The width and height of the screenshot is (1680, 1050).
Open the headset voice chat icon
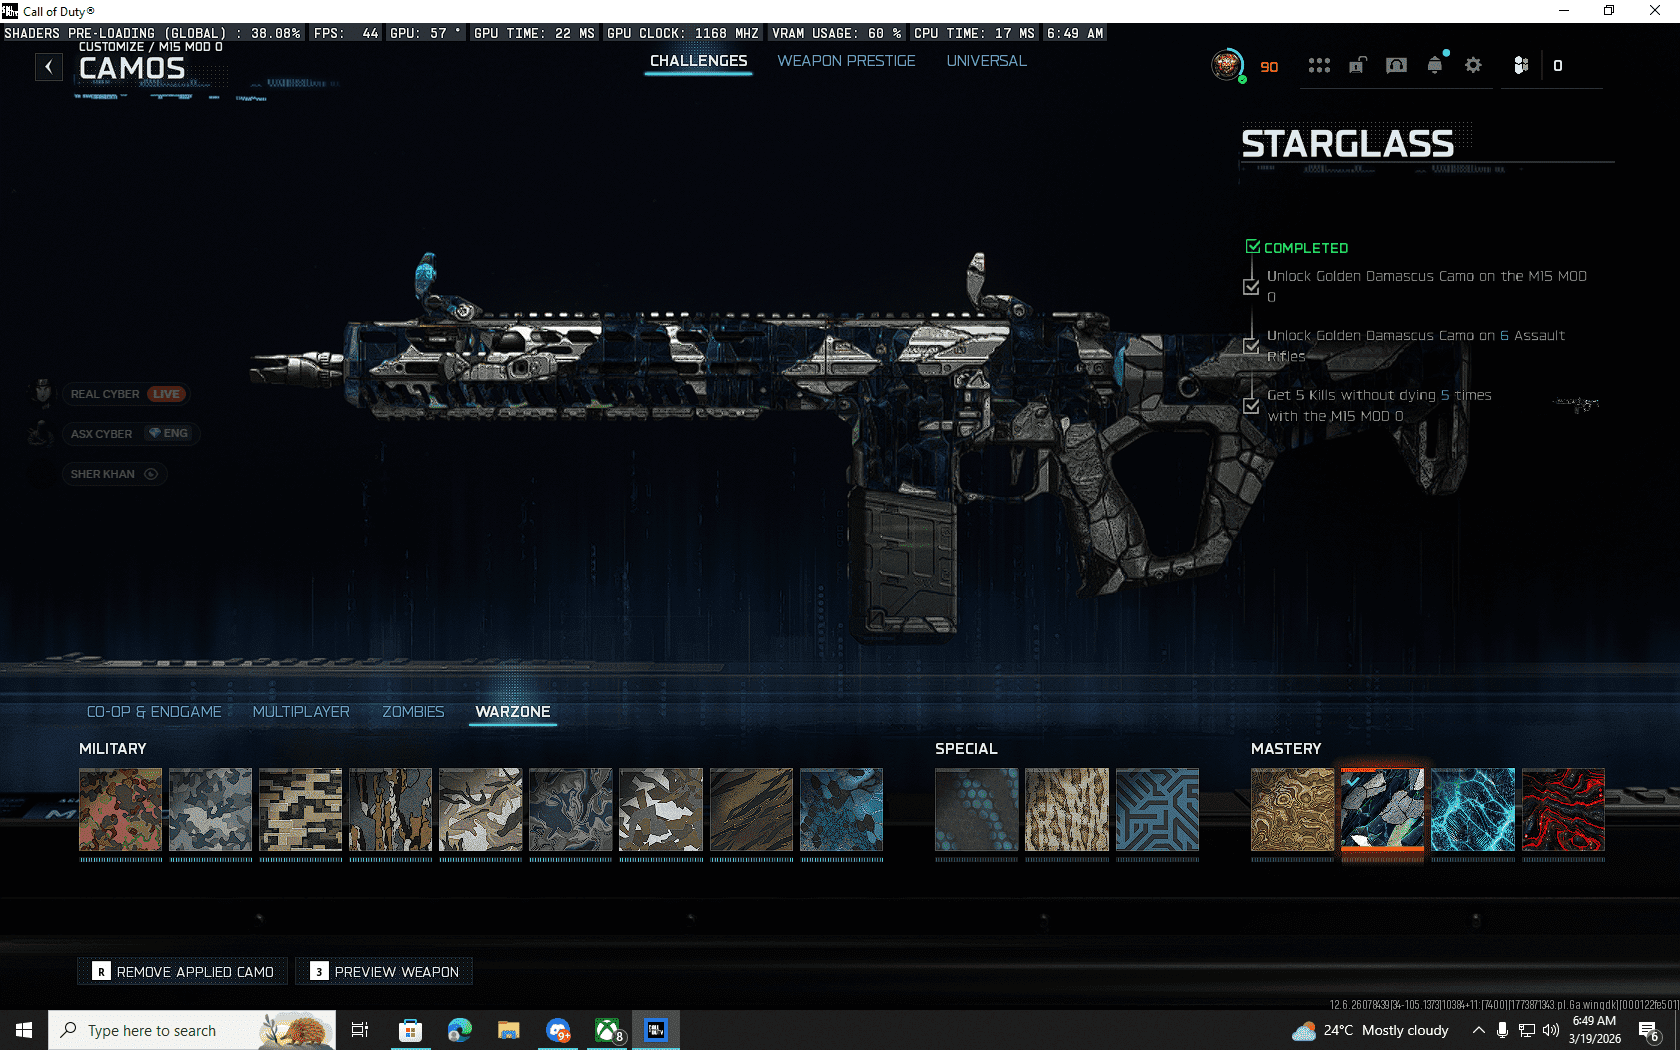coord(1396,66)
